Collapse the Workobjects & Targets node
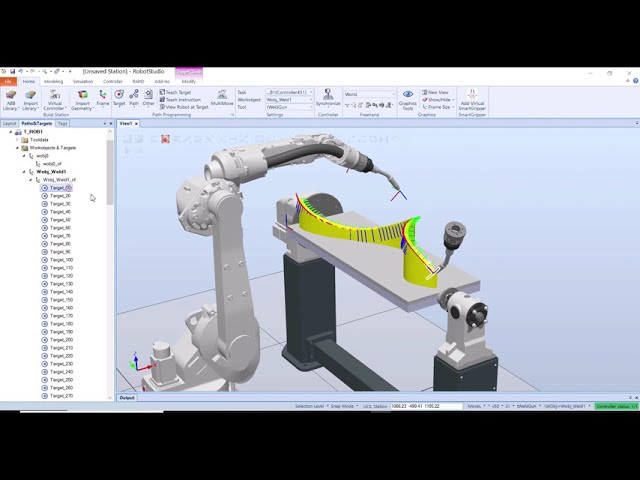Viewport: 640px width, 480px height. click(x=17, y=148)
